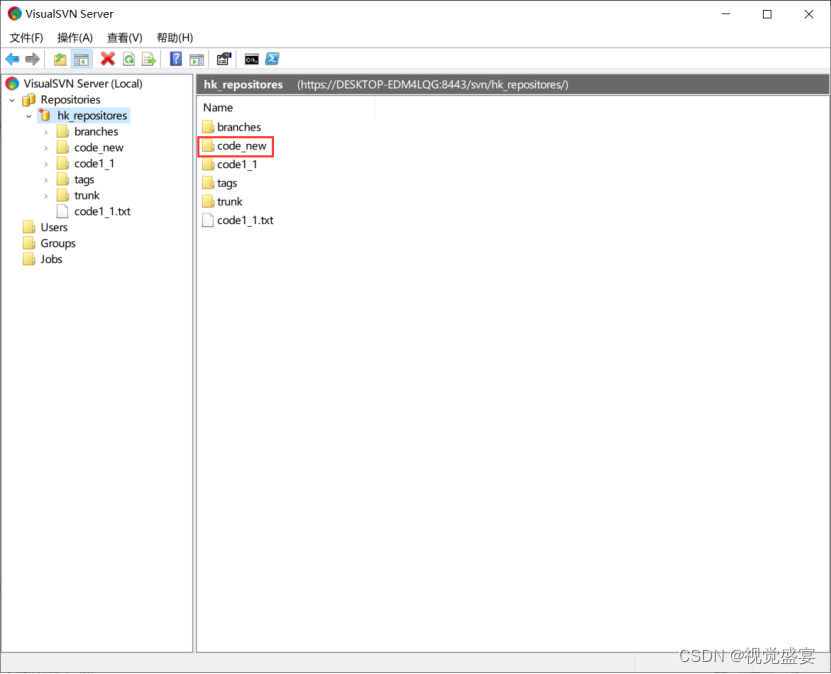Launch the blue PowerShell icon

click(272, 59)
